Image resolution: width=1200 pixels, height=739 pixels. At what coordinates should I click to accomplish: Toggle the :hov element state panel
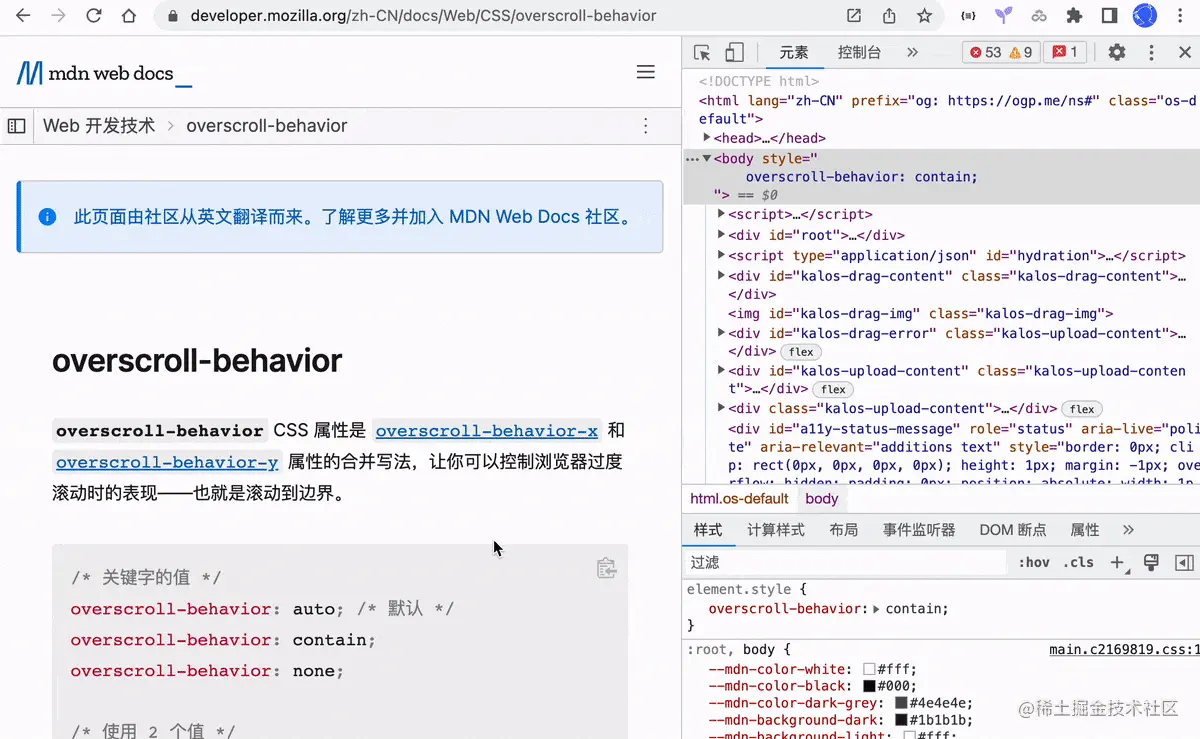(1034, 562)
